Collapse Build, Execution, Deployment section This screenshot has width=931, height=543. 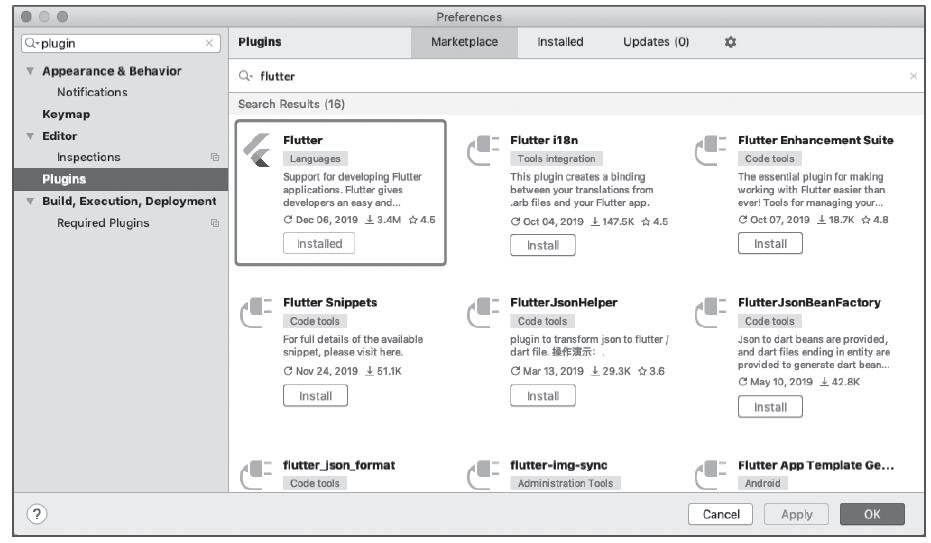[x=30, y=201]
